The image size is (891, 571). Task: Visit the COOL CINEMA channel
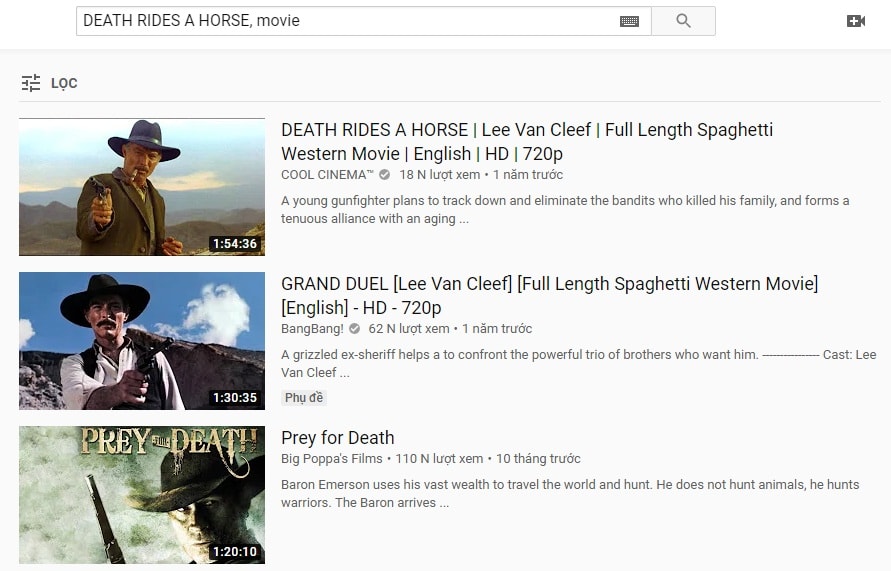click(x=327, y=174)
